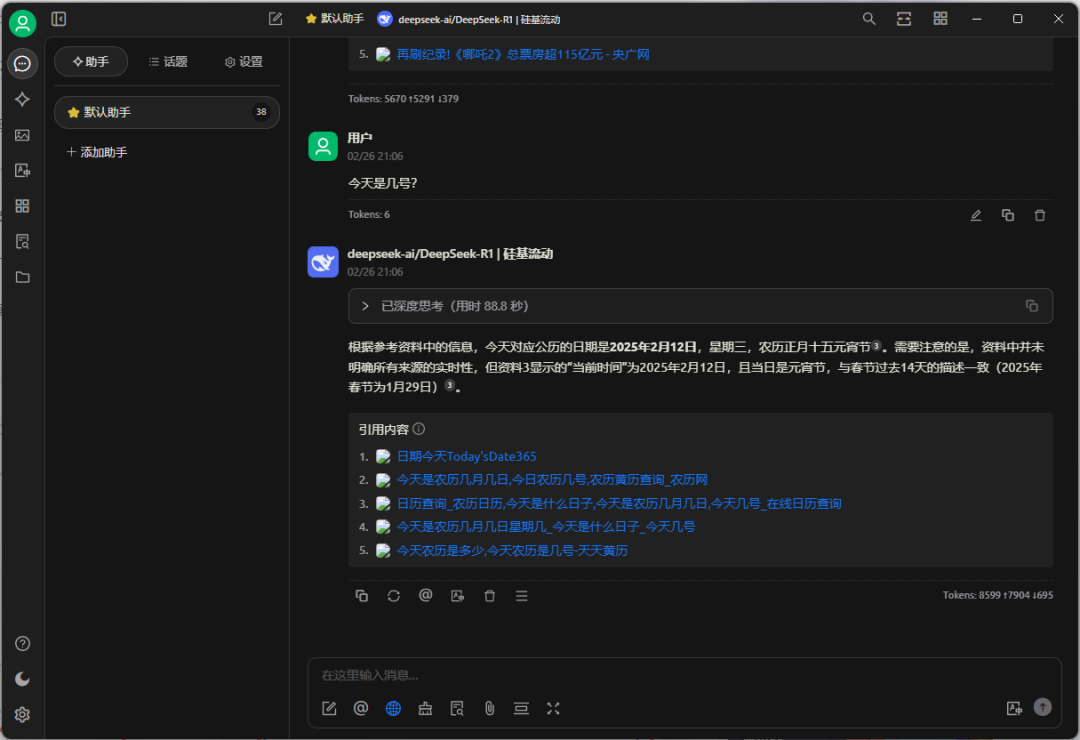Copy the DeepSeek-R1 reply
1080x740 pixels.
(x=362, y=596)
